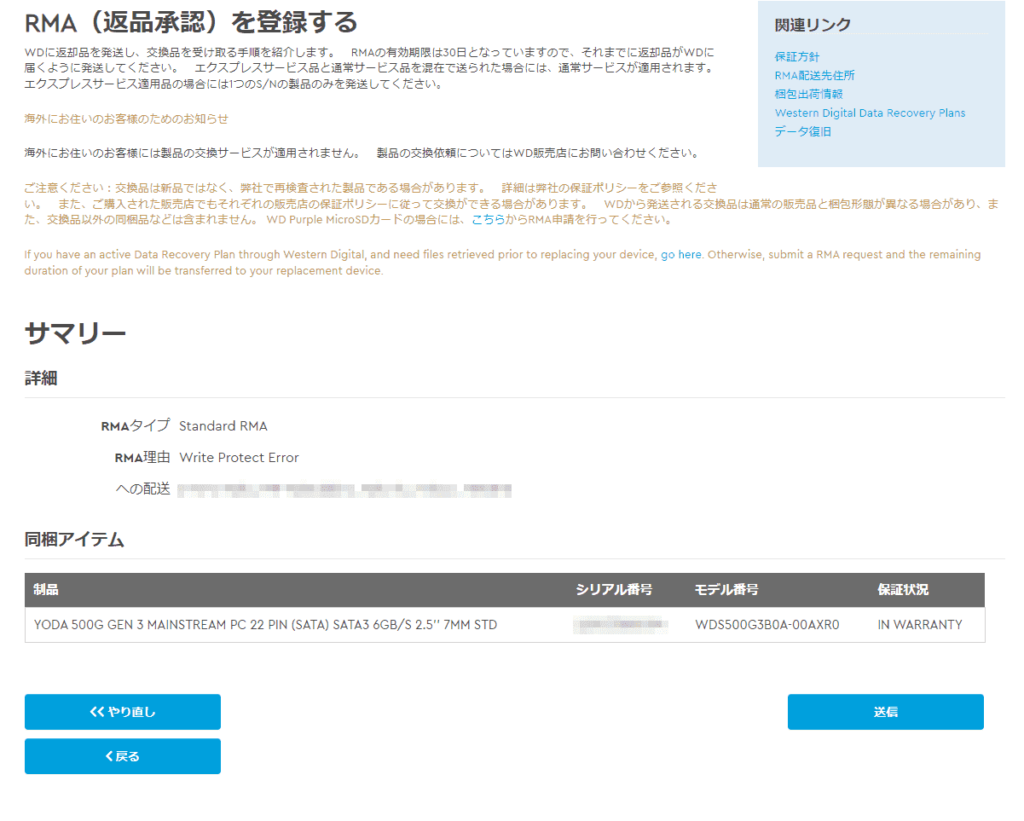Follow the 'go here' data recovery link
This screenshot has height=821, width=1024.
tap(680, 255)
